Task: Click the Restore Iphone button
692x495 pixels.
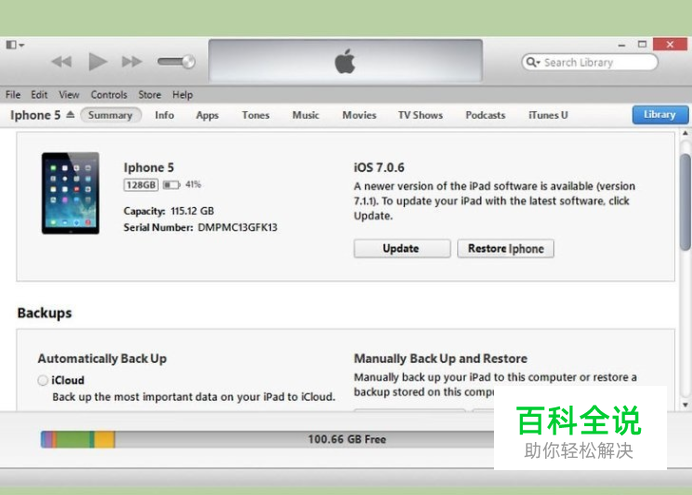Action: (506, 248)
